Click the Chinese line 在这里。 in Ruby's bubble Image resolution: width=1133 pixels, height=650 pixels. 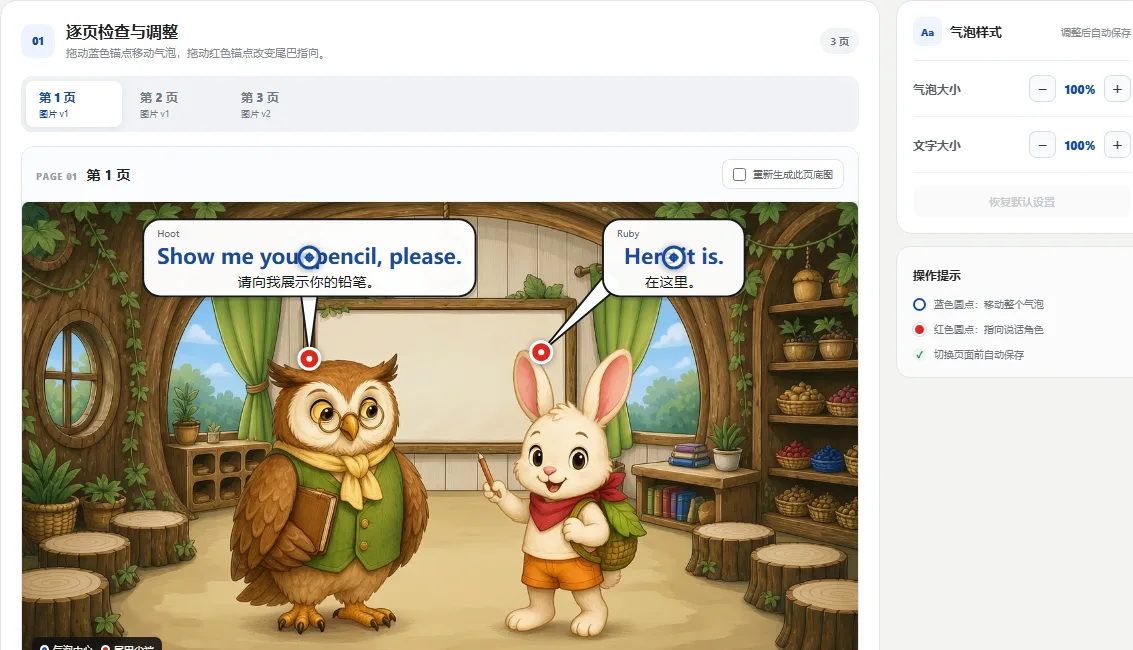click(670, 282)
